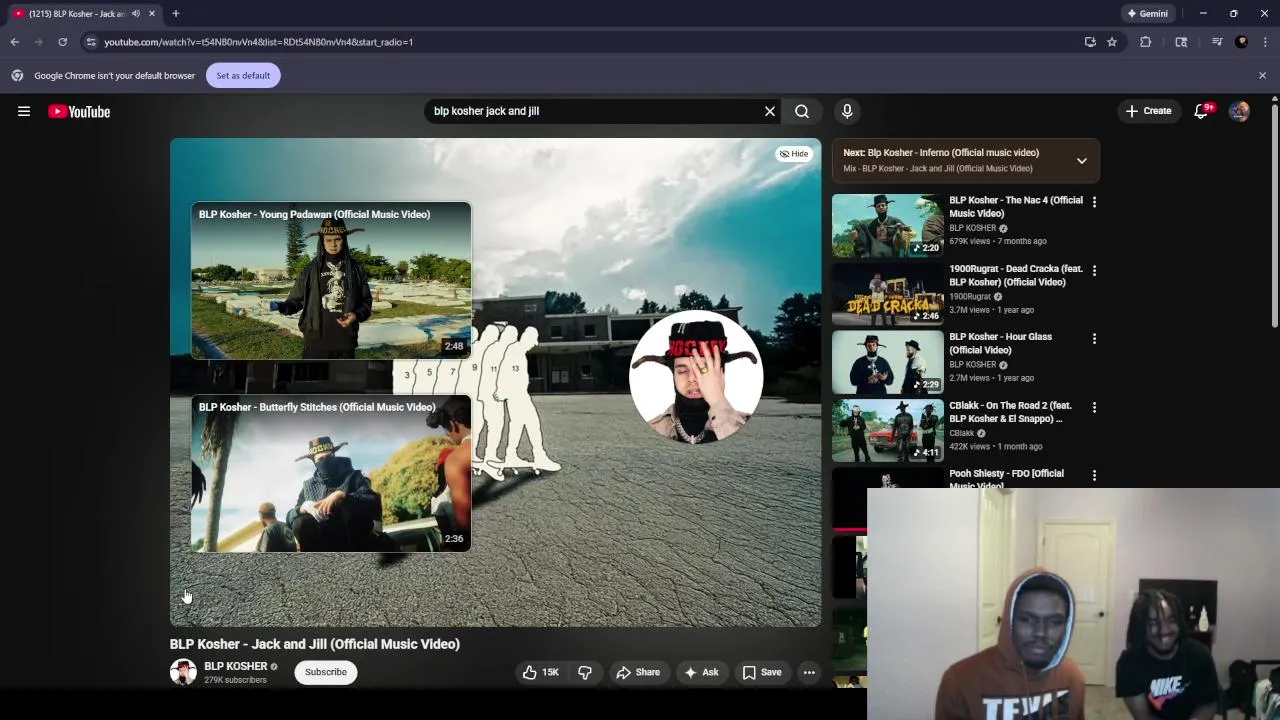Play The Nac 4 thumbnail

tap(887, 225)
